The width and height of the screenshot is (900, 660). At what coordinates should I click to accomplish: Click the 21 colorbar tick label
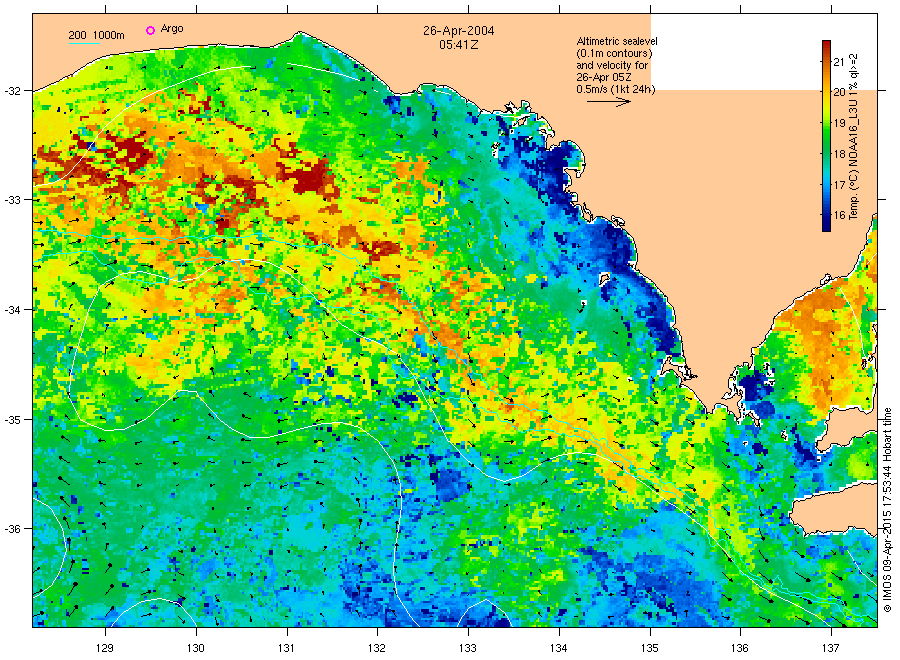coord(839,62)
